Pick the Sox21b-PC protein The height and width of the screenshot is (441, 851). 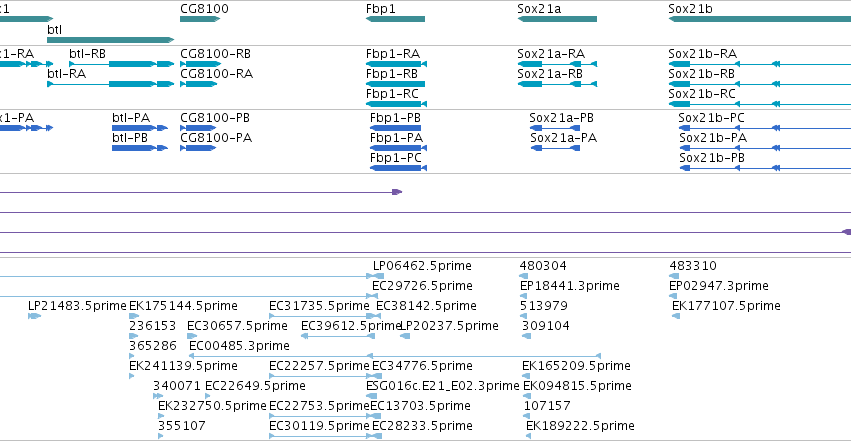pos(711,118)
